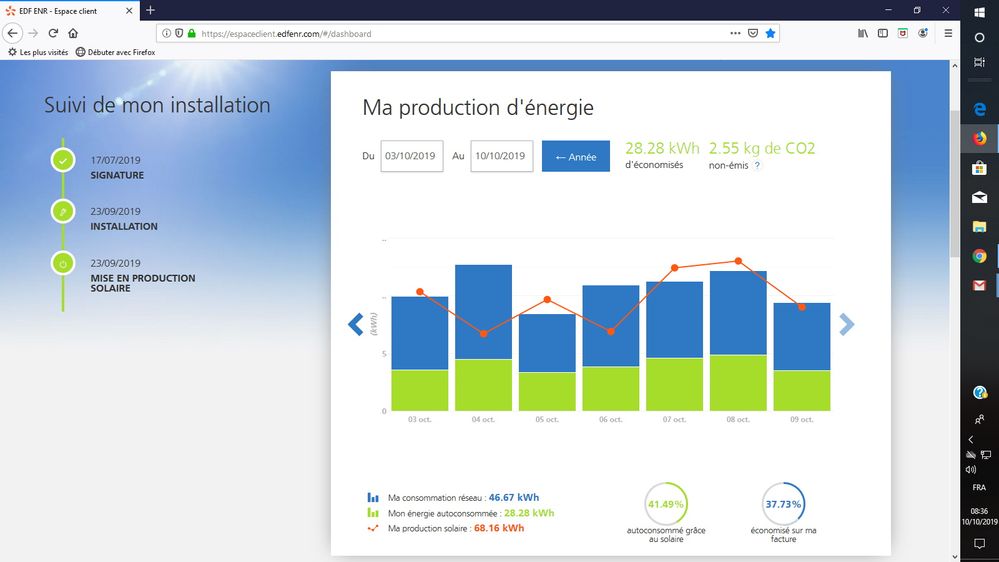
Task: Click the Signature step checkmark circle
Action: pyautogui.click(x=63, y=160)
